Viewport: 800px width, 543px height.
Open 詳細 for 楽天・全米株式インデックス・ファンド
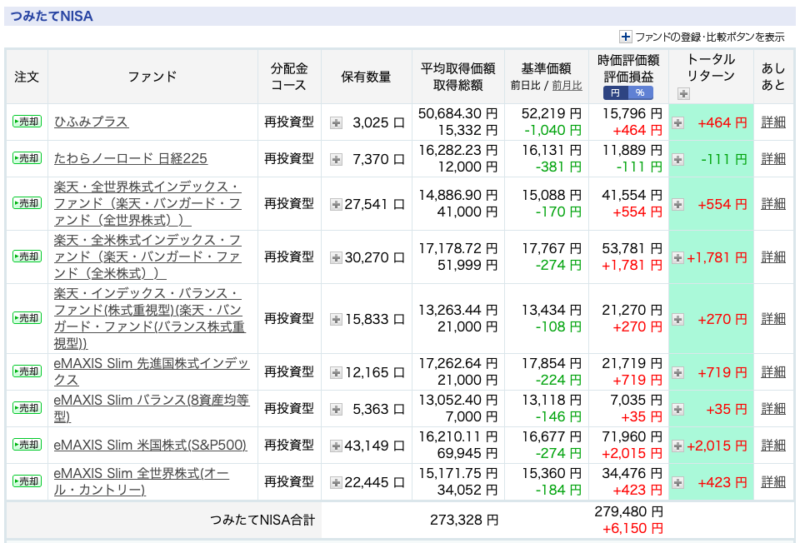click(x=773, y=257)
